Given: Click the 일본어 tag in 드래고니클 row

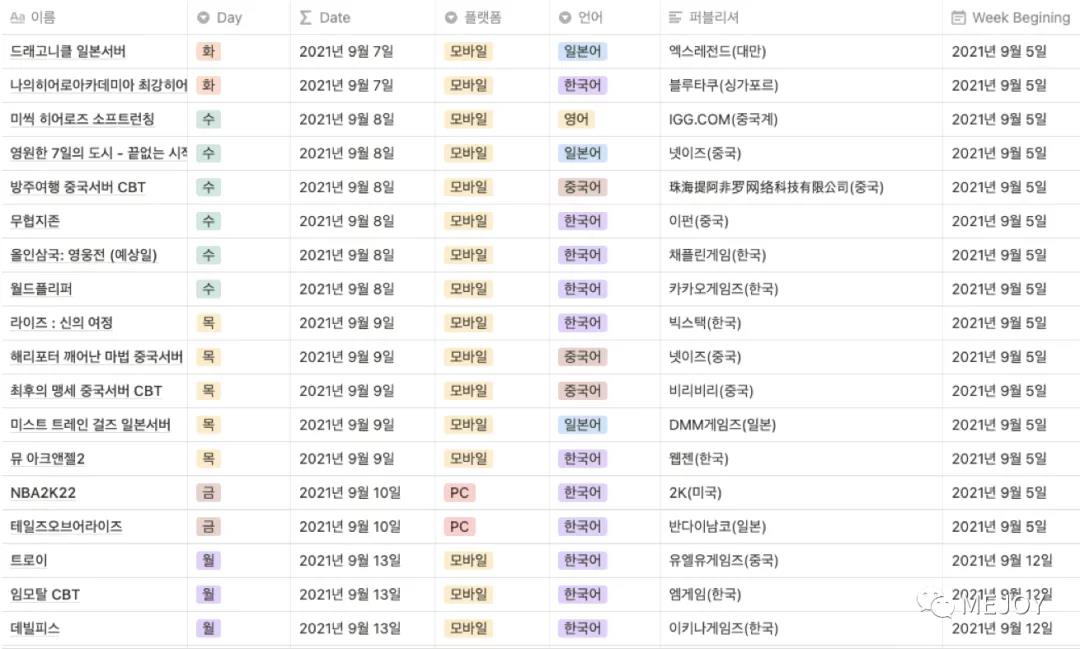Looking at the screenshot, I should [x=582, y=51].
